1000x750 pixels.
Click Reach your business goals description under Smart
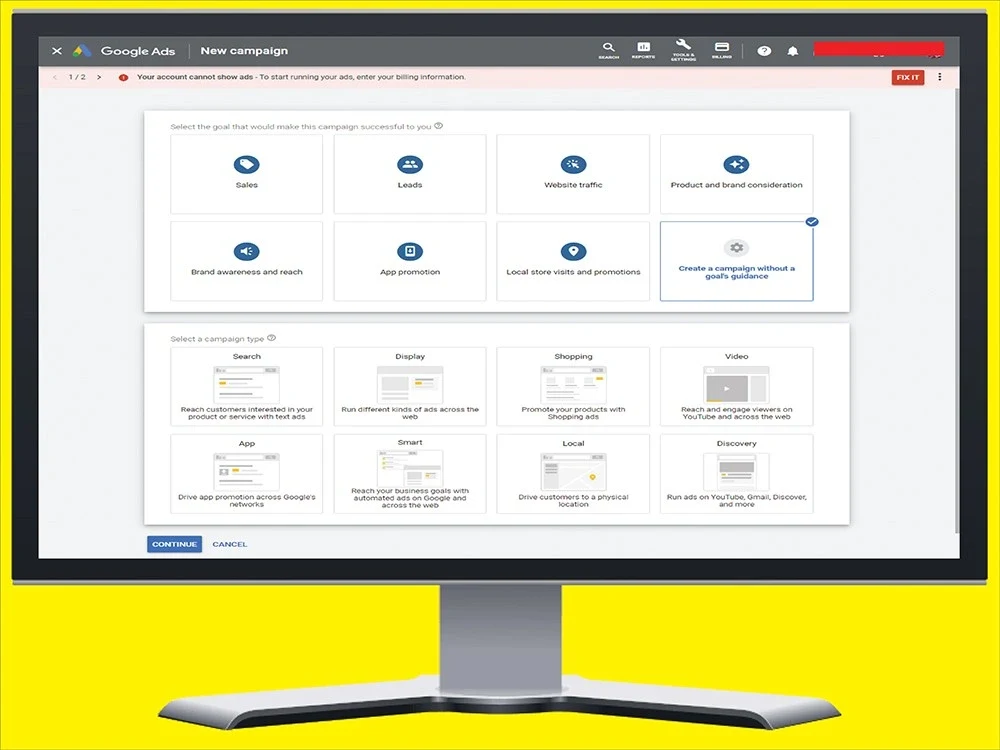click(409, 498)
